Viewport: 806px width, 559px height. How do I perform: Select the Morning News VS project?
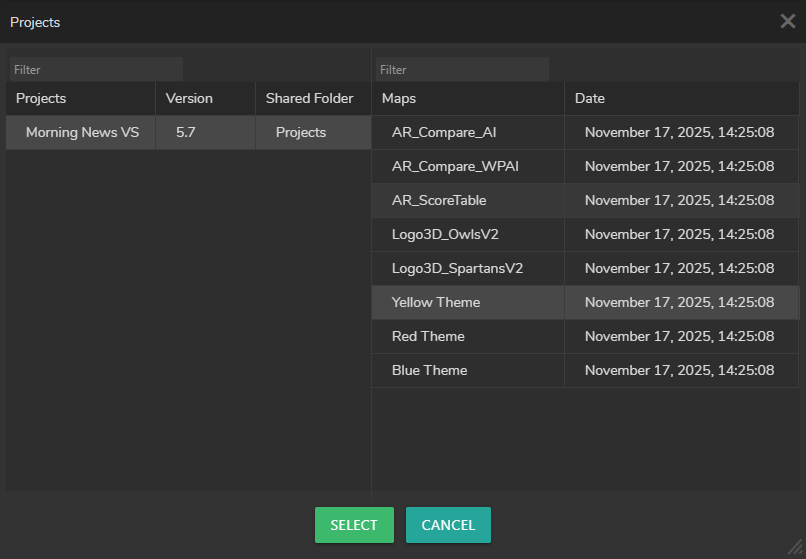82,132
